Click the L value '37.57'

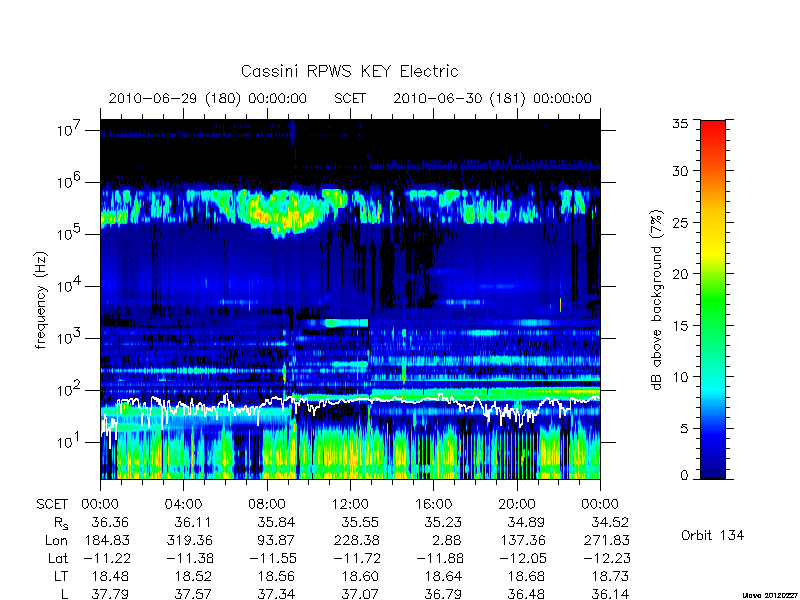coord(192,594)
